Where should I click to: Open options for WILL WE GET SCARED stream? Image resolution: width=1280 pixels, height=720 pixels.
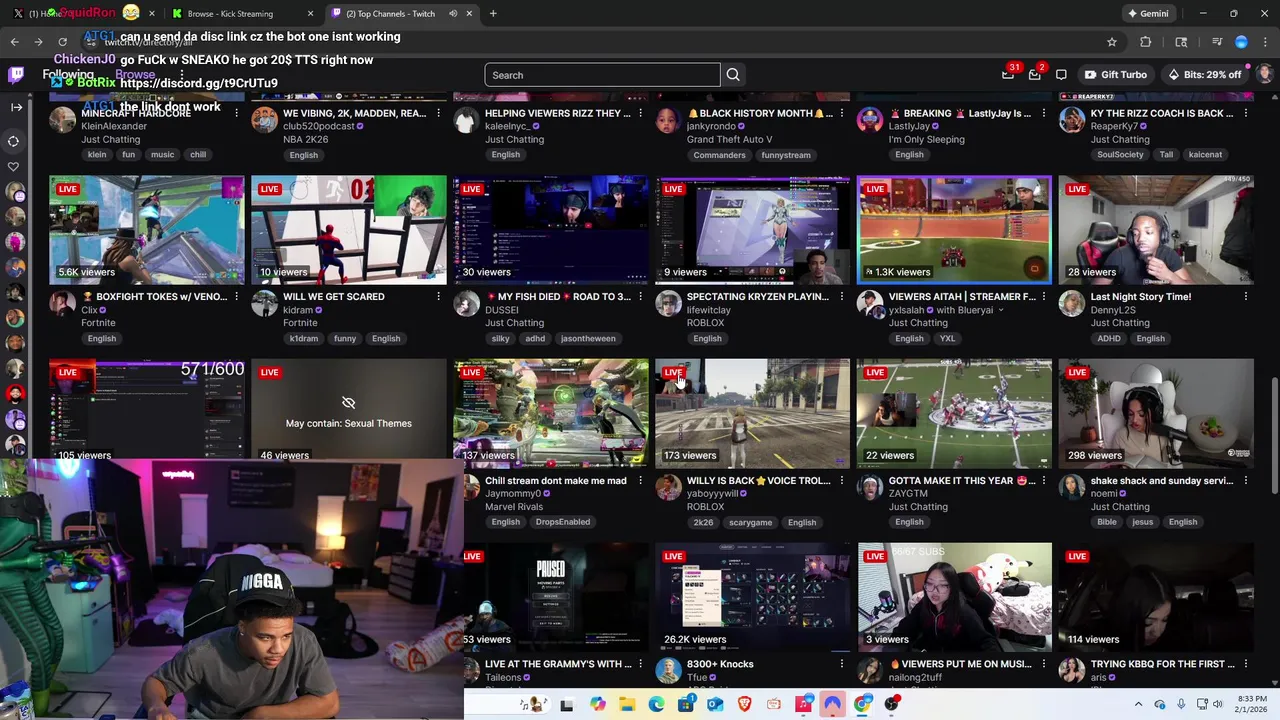click(438, 297)
